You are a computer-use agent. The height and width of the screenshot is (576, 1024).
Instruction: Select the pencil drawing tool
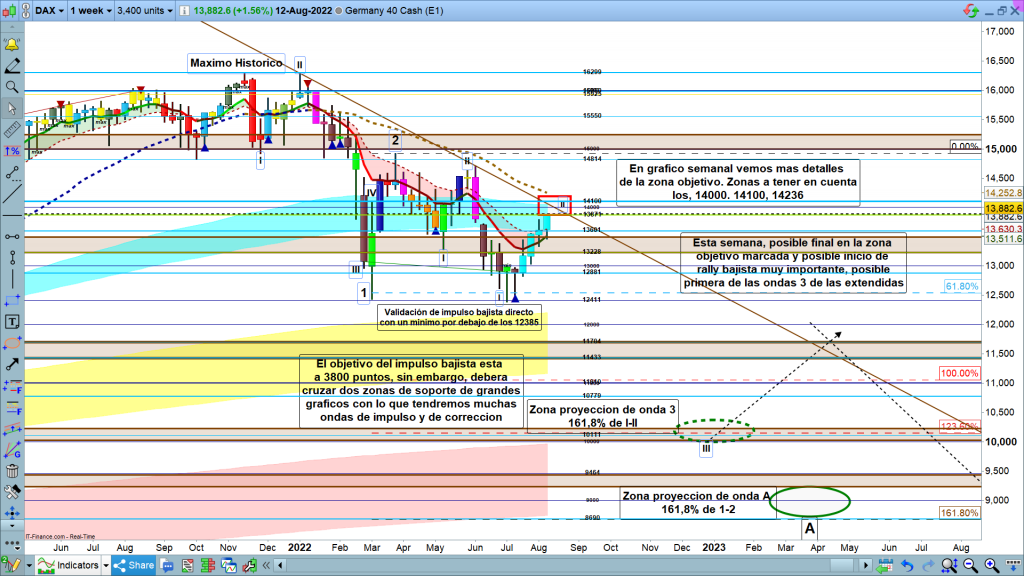click(x=12, y=66)
